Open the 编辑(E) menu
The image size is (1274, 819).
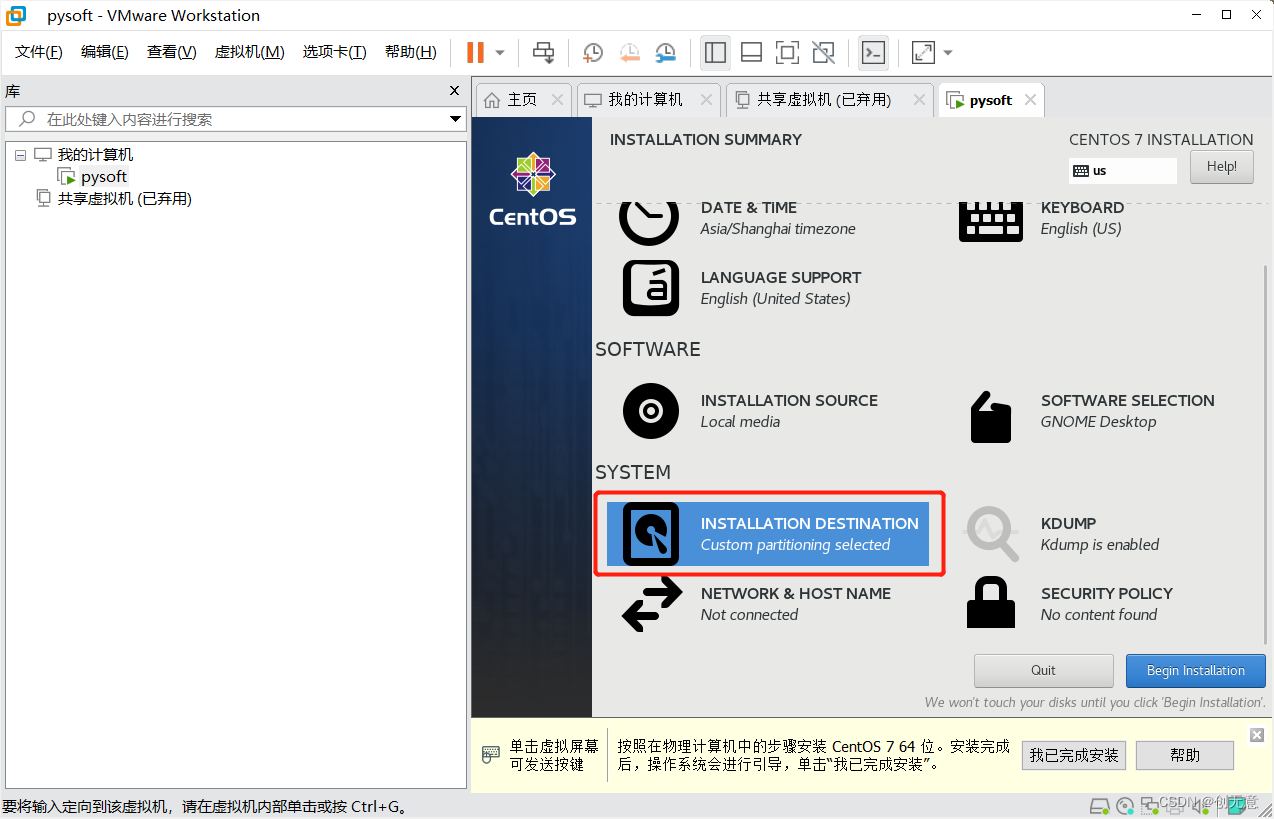(x=105, y=52)
